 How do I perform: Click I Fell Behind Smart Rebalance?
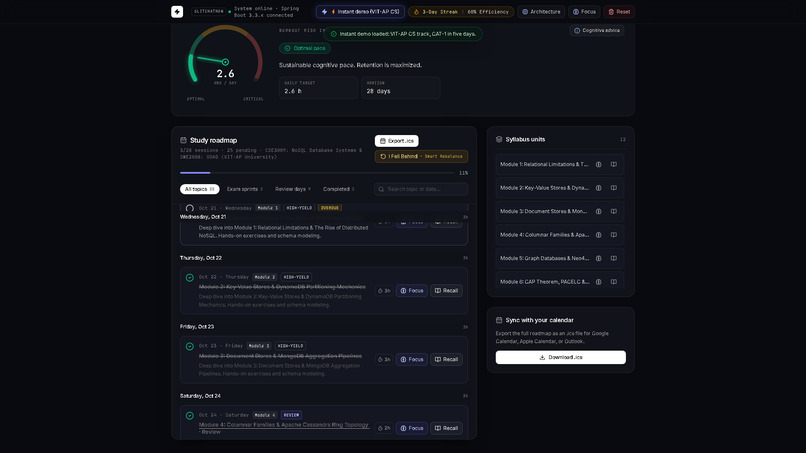coord(421,156)
